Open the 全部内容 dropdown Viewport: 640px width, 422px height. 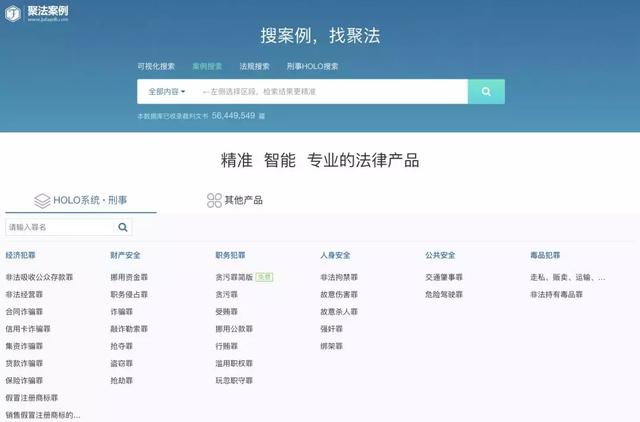(167, 91)
